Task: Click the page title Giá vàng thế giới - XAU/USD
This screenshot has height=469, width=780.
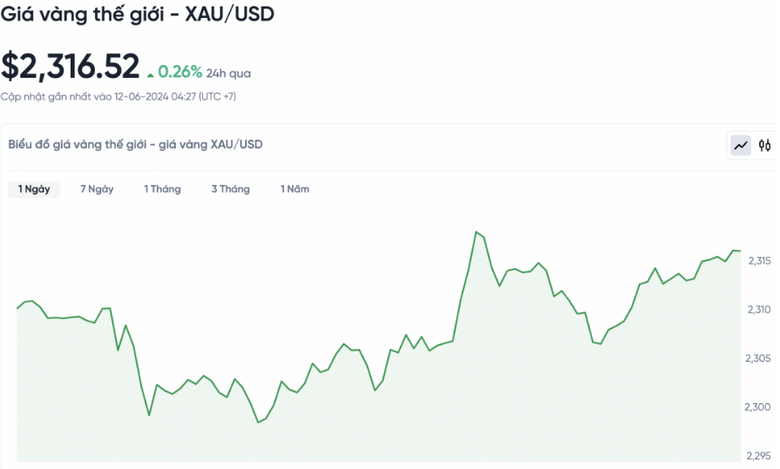Action: [138, 15]
